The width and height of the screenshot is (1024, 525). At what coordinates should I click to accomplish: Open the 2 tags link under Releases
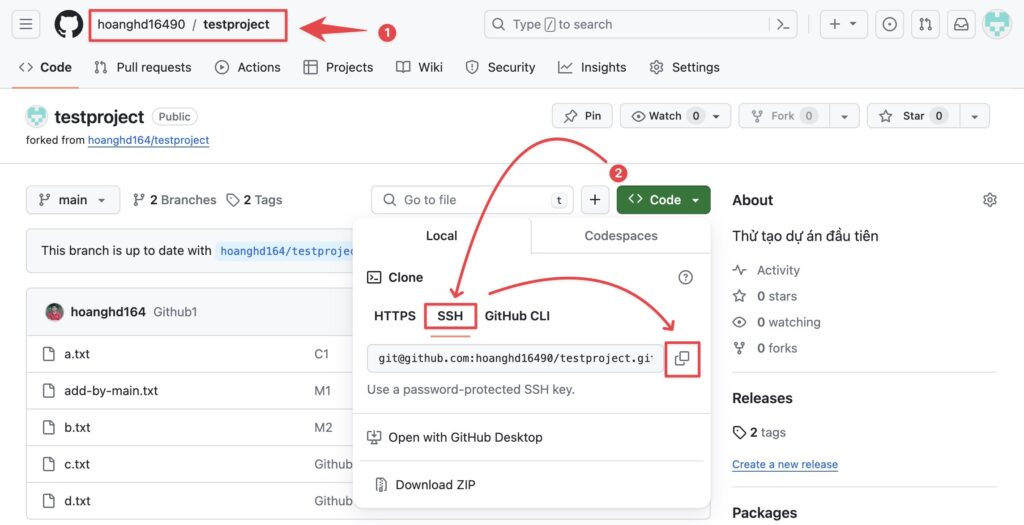[759, 432]
